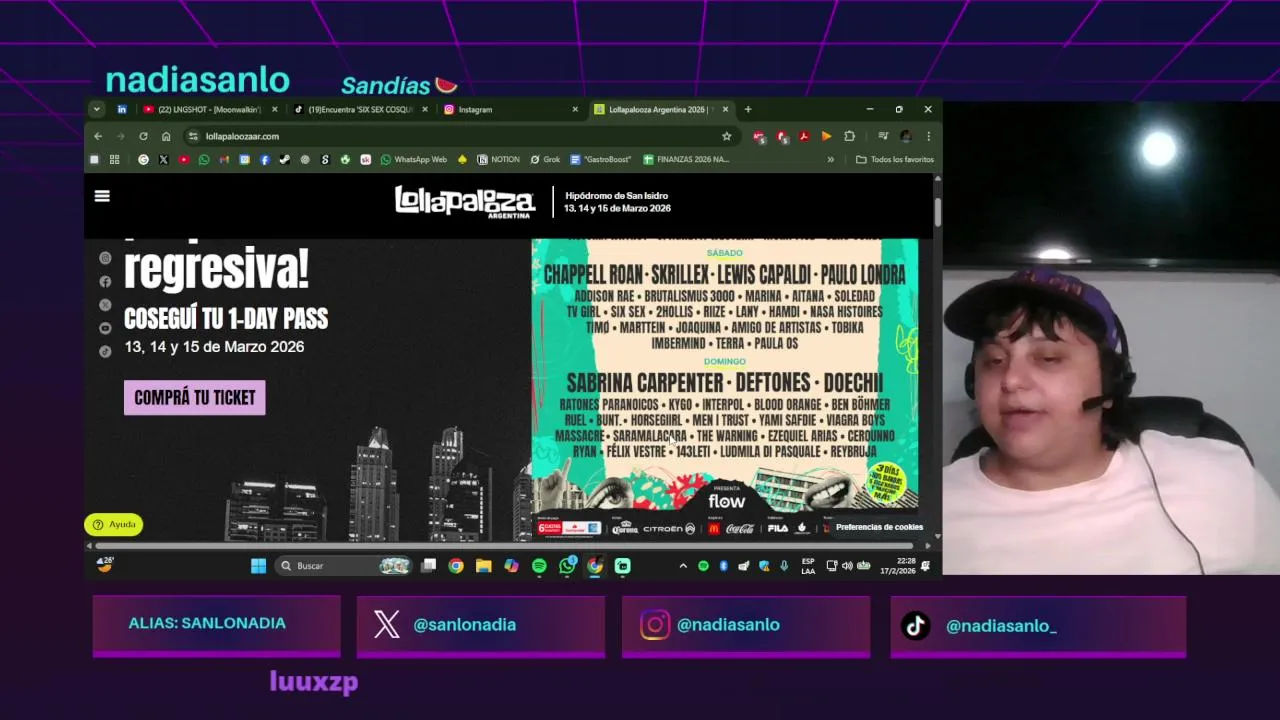
Task: Open Lollapalooza's TikTok icon in left social bar
Action: coord(105,351)
